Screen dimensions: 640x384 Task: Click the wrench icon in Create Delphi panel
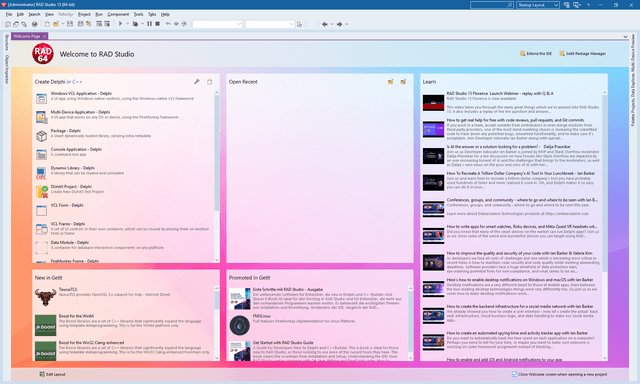tap(197, 82)
